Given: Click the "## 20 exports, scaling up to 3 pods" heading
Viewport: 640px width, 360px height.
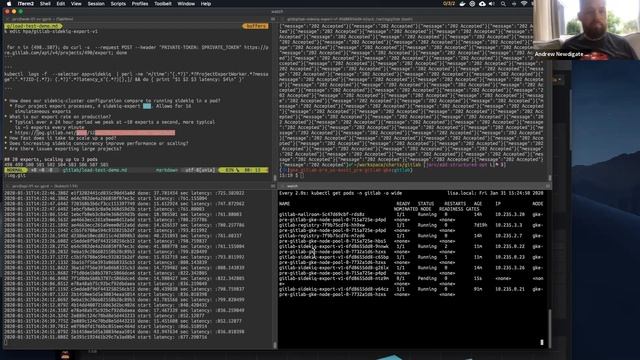Looking at the screenshot, I should 51,160.
